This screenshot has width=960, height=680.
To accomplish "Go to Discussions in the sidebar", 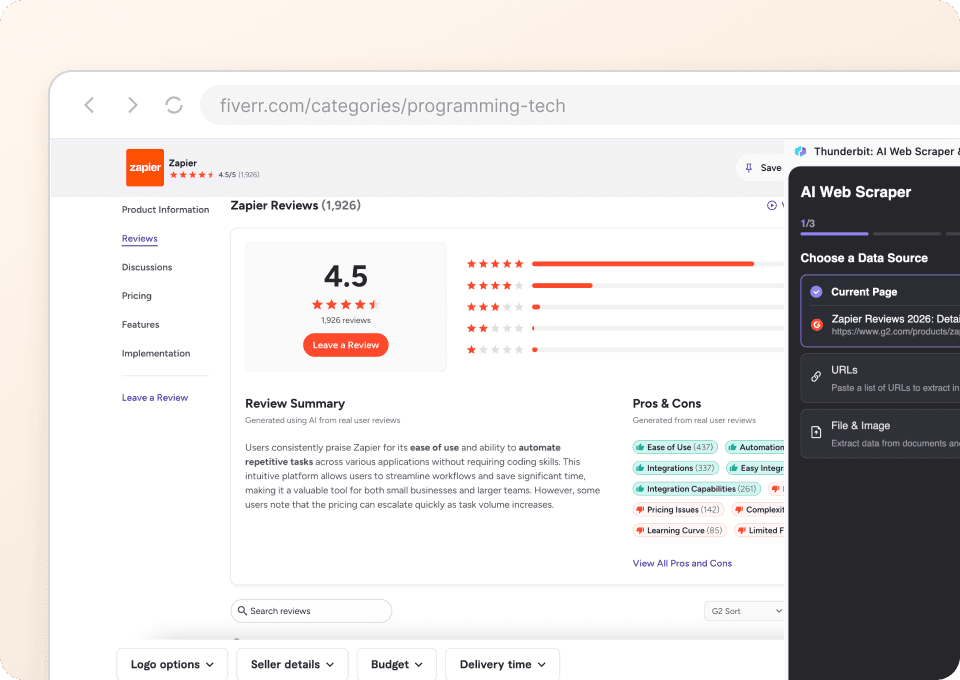I will pyautogui.click(x=147, y=267).
